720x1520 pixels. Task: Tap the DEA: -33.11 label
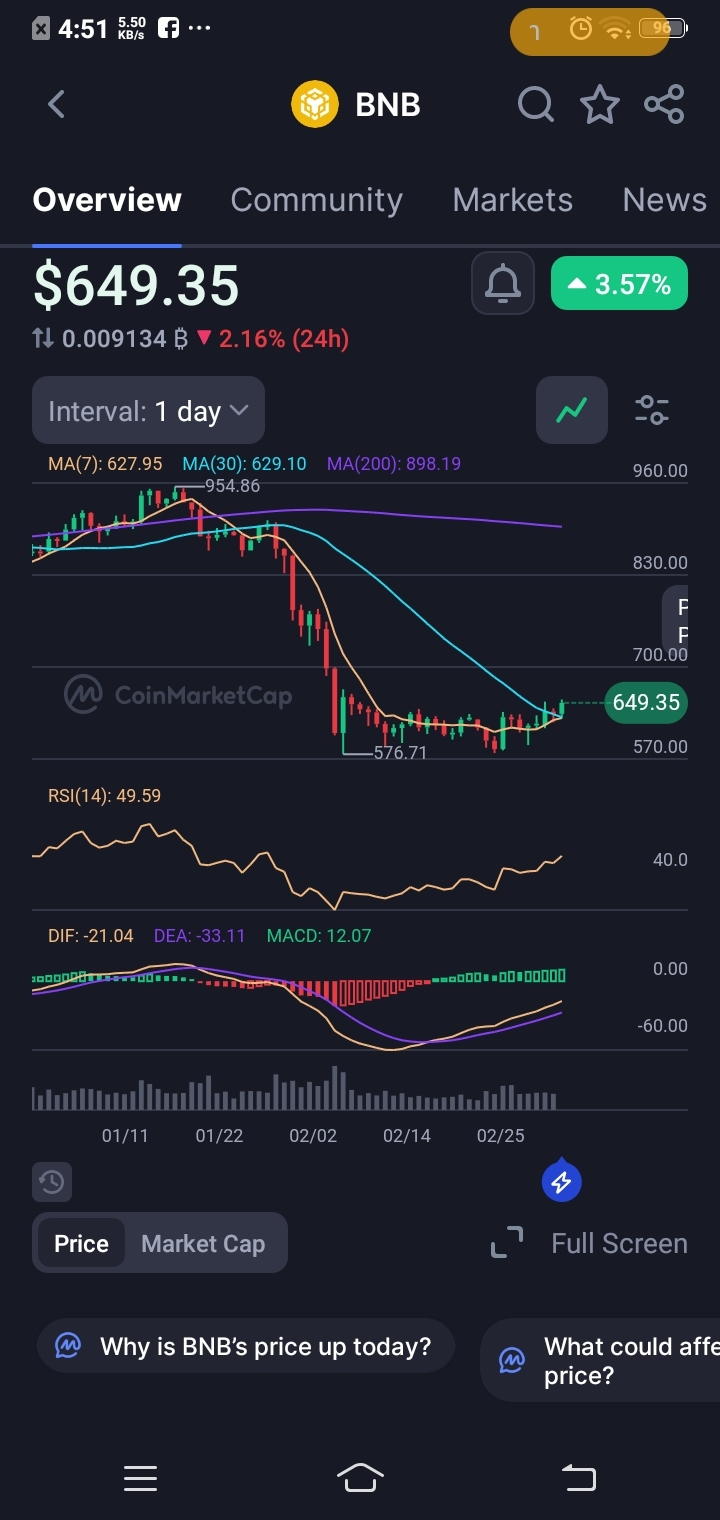pyautogui.click(x=200, y=936)
